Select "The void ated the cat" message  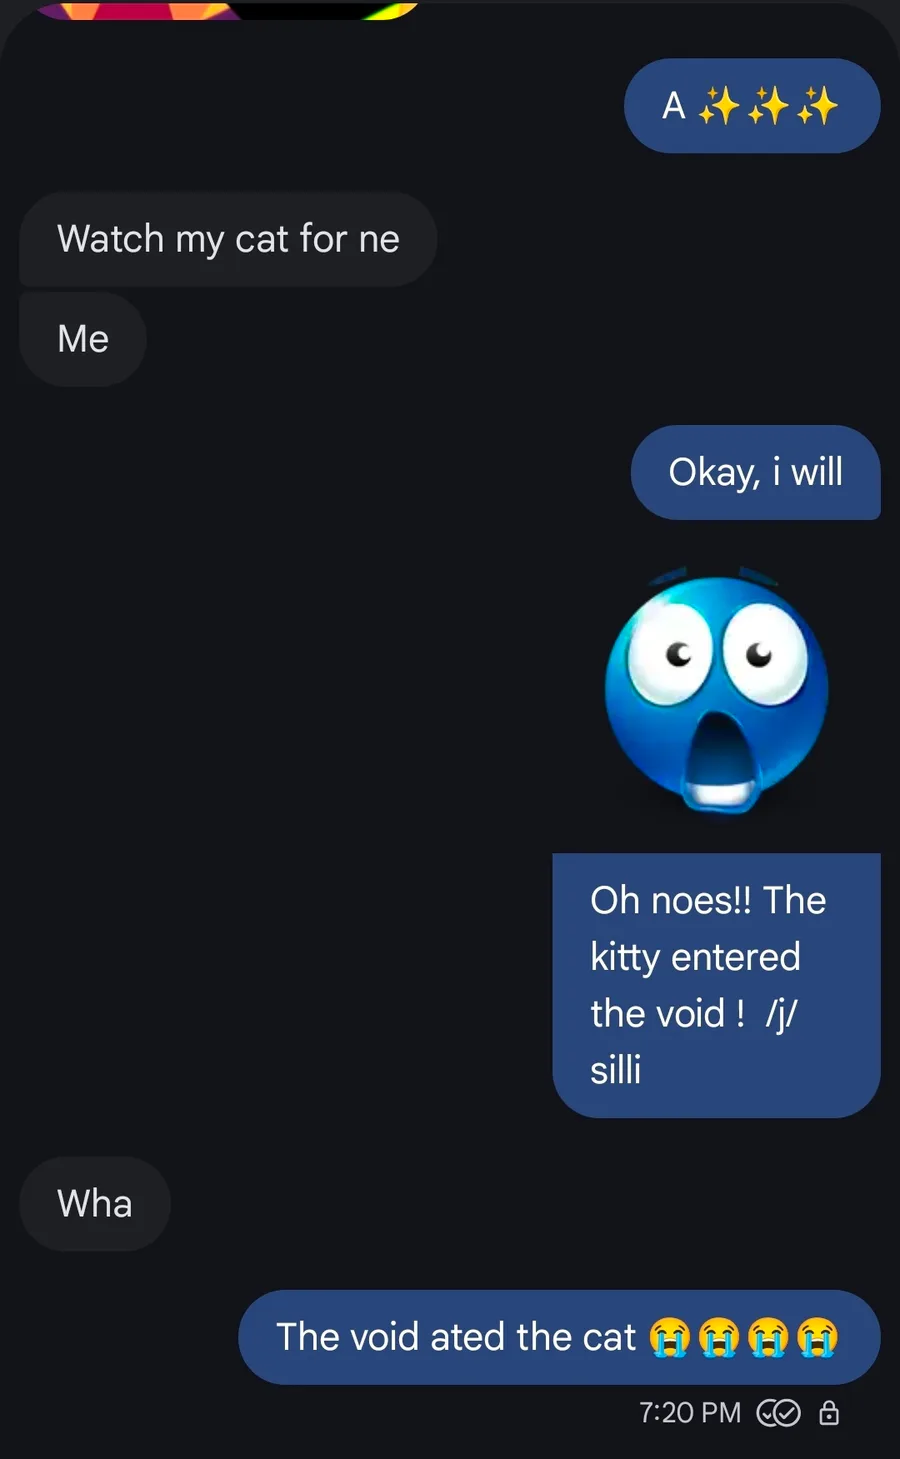pyautogui.click(x=559, y=1337)
